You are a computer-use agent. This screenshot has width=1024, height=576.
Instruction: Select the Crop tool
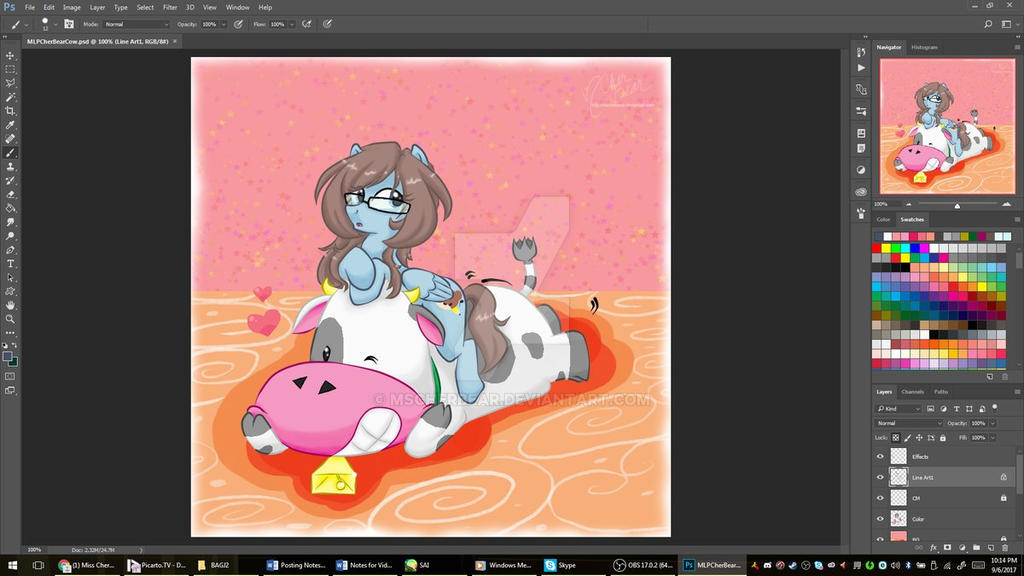point(10,111)
